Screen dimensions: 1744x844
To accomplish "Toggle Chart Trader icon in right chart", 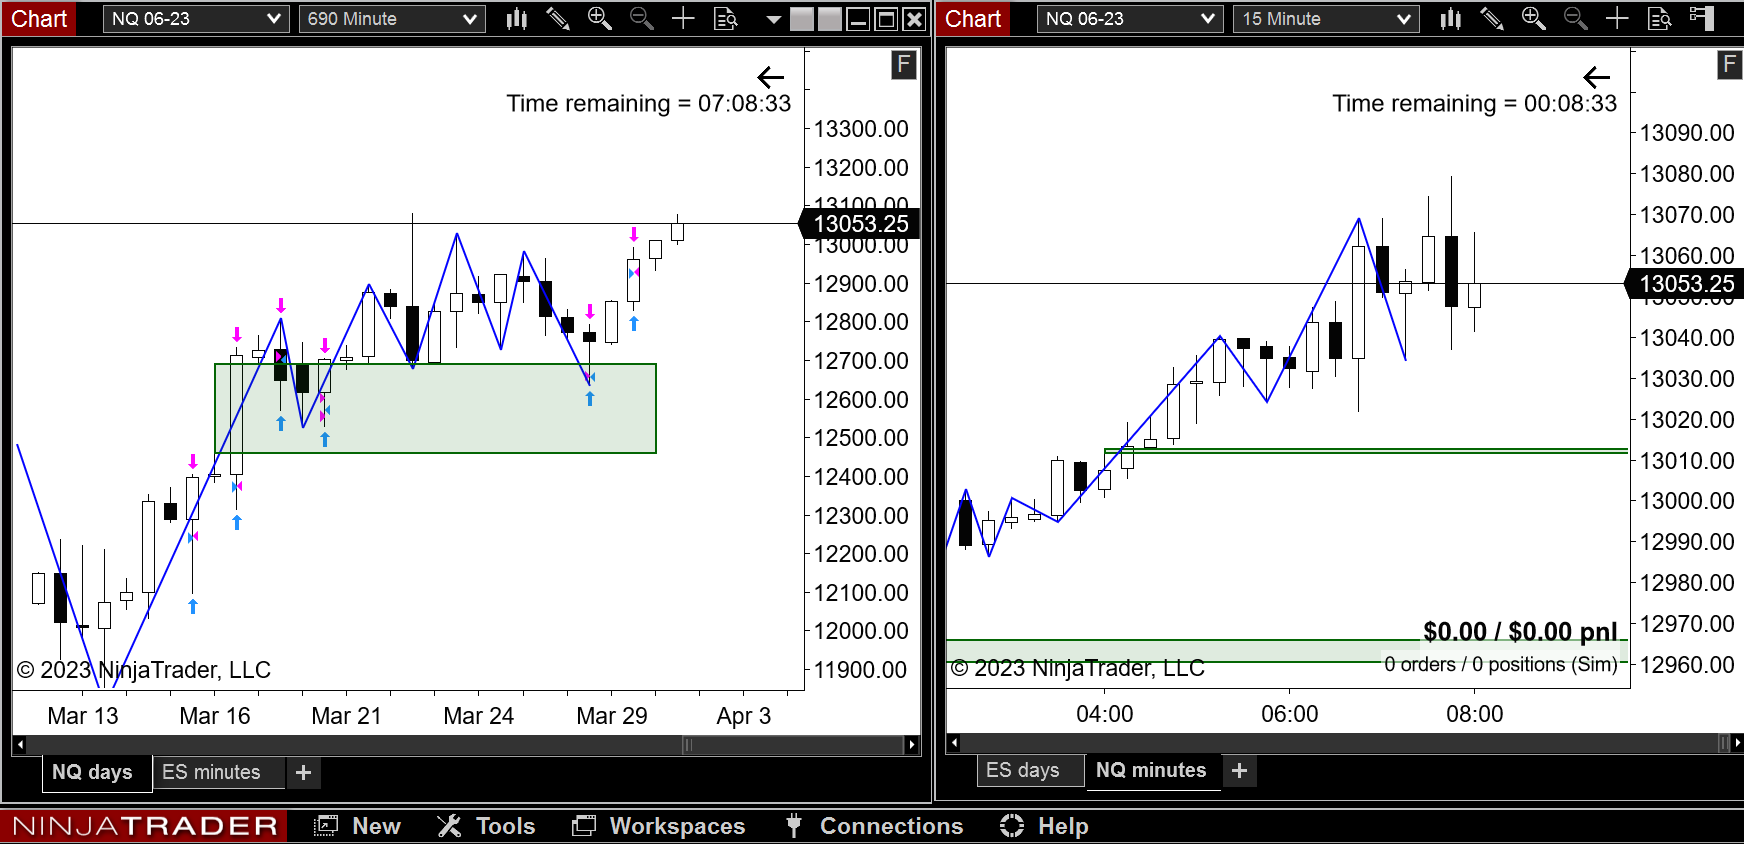I will click(1701, 18).
